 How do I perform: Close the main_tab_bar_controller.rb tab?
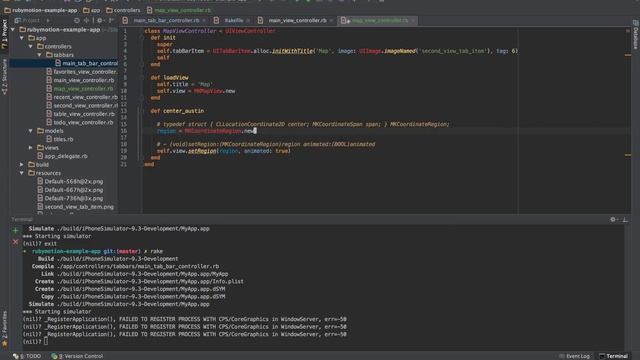[204, 20]
